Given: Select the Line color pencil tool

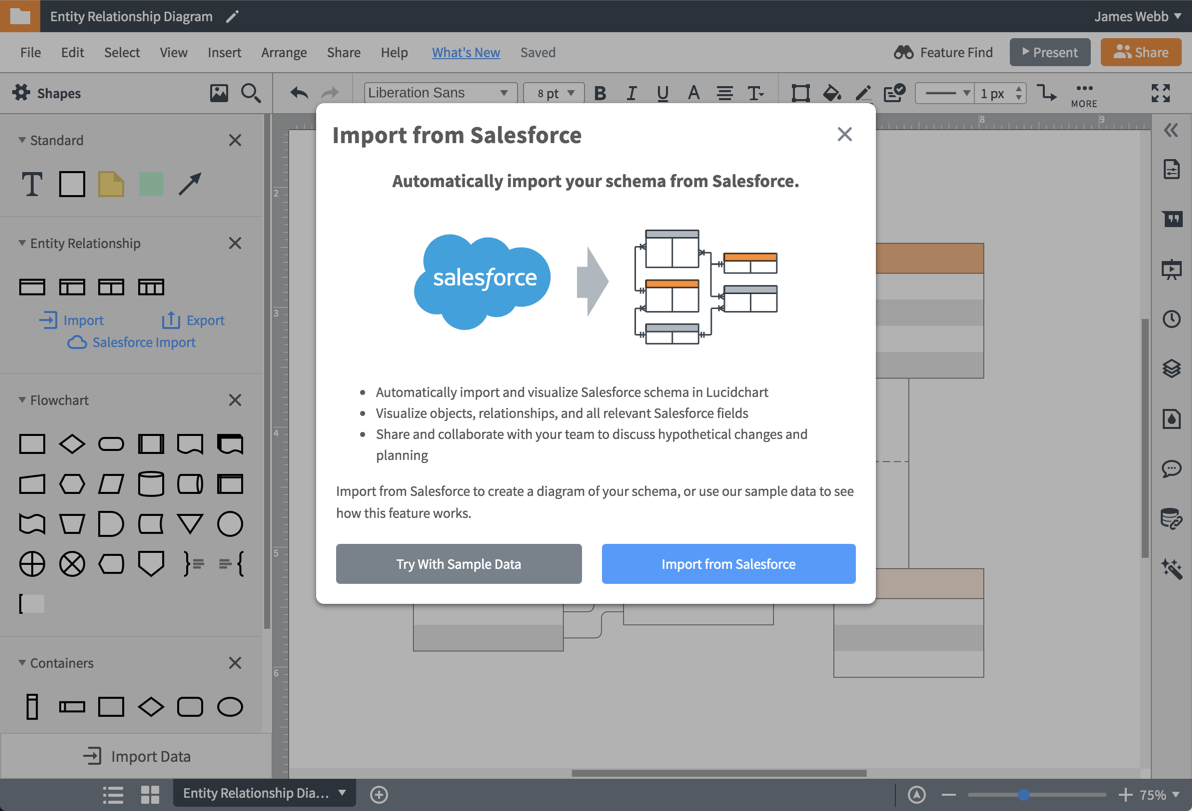Looking at the screenshot, I should point(862,93).
